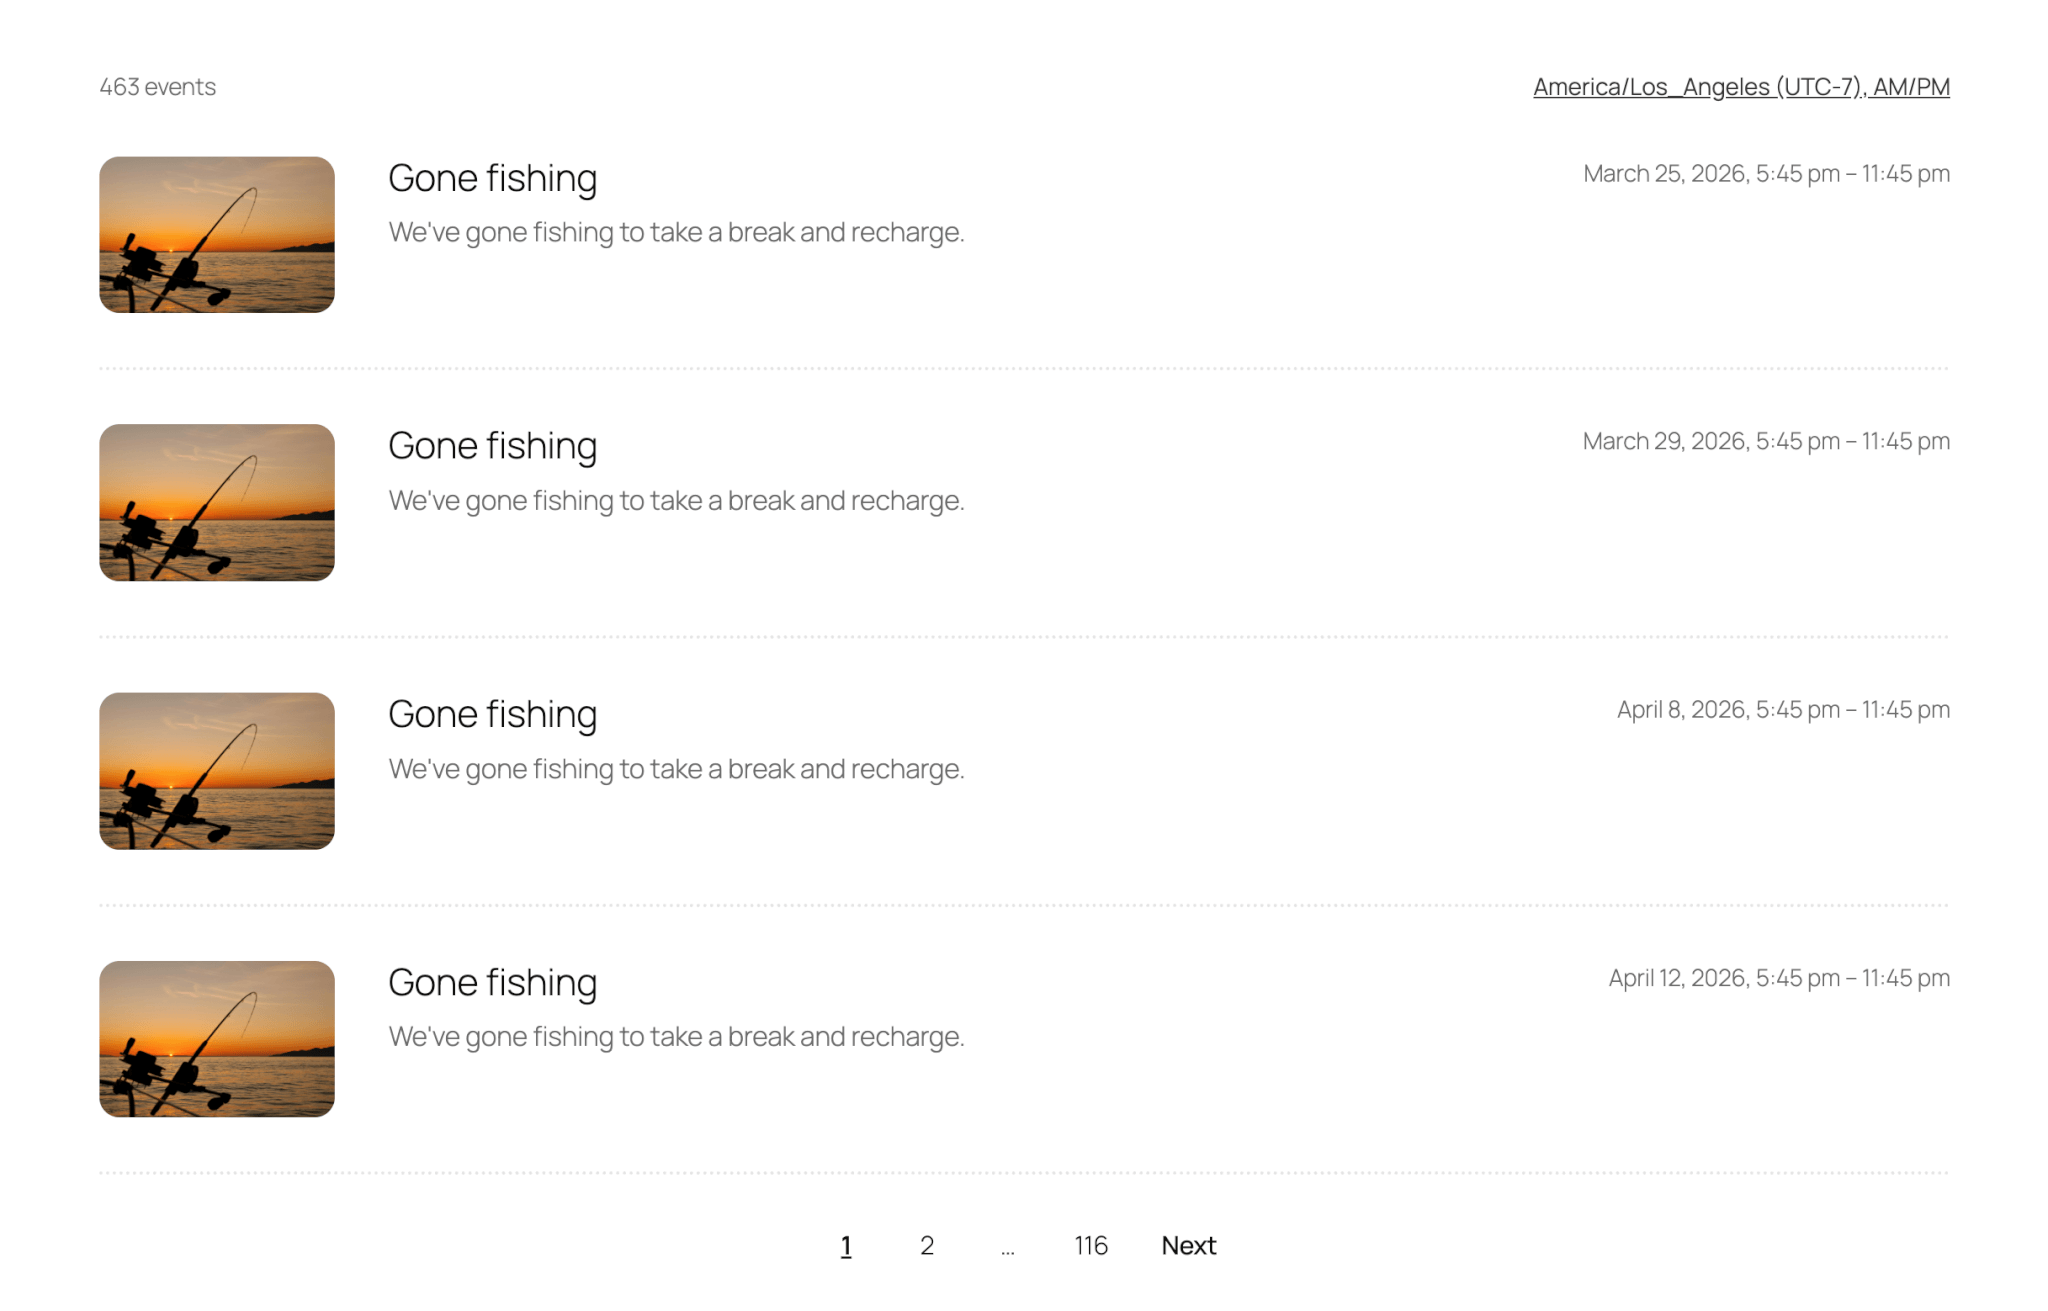Change the America/Los_Angeles timezone setting
The height and width of the screenshot is (1311, 2048).
(1740, 87)
